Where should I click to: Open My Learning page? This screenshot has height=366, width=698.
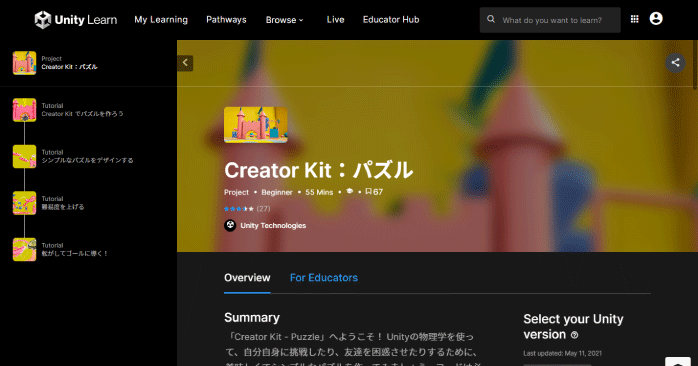pos(161,20)
